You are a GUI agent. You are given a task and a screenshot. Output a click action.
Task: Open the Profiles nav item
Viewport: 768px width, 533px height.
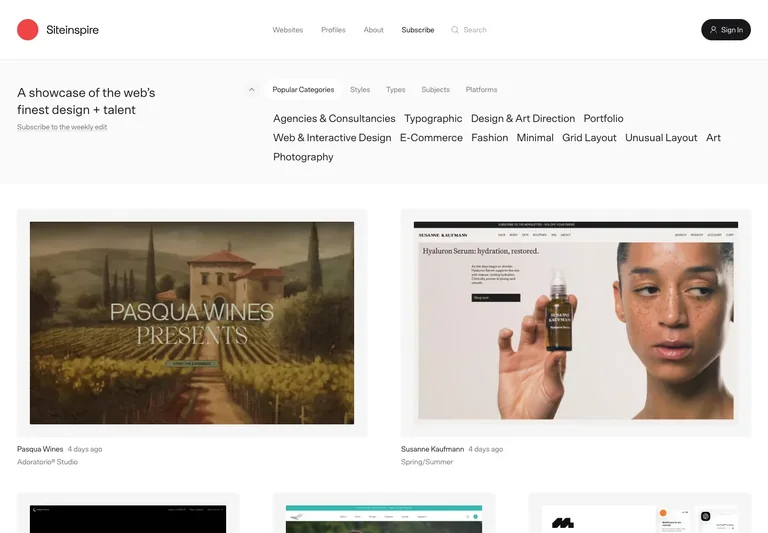tap(333, 30)
